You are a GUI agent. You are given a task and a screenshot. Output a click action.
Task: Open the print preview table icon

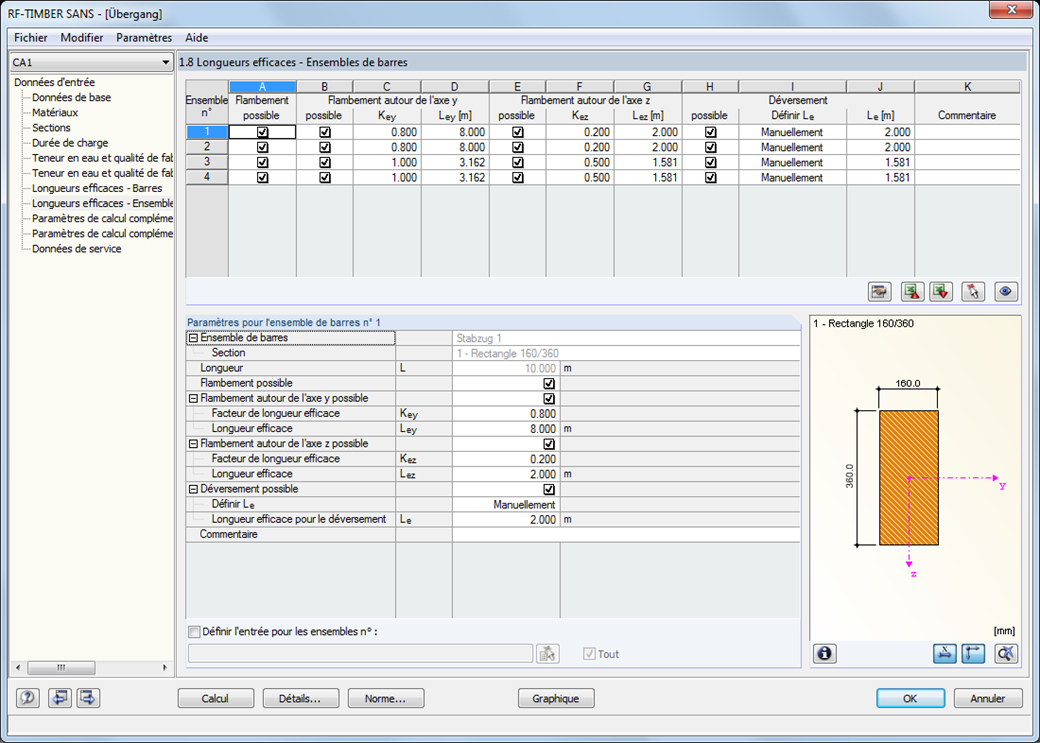click(878, 291)
